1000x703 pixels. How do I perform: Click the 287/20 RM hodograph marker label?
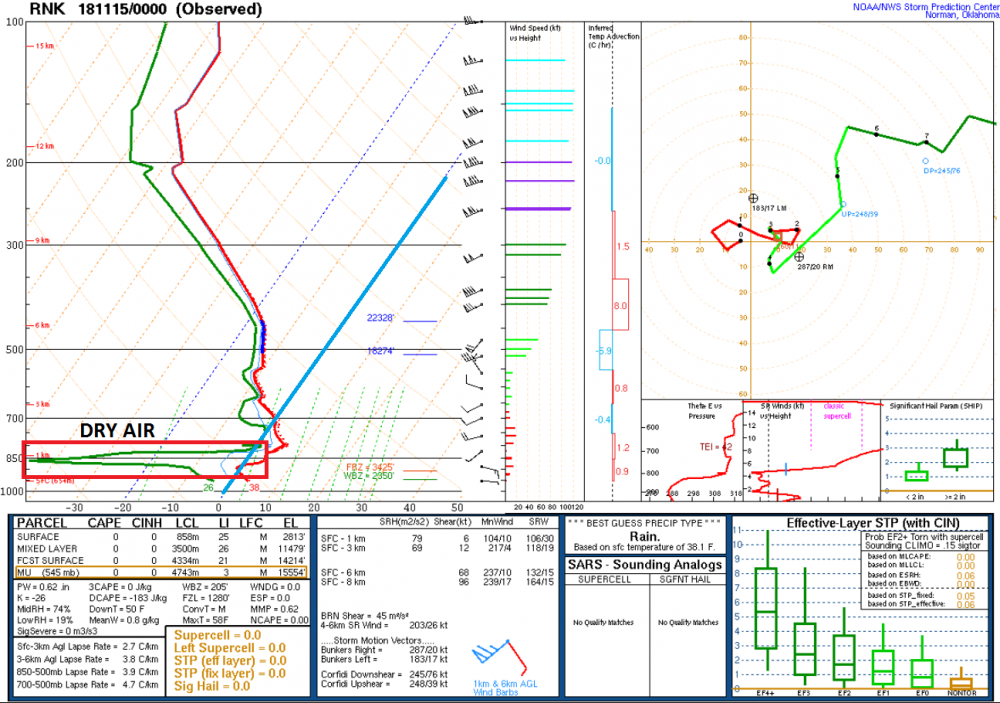(815, 267)
